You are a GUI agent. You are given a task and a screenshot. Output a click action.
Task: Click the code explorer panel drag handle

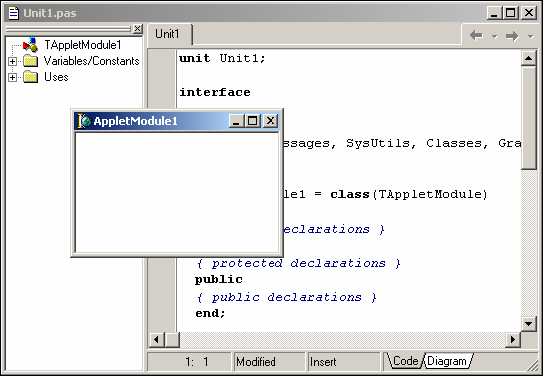pyautogui.click(x=69, y=29)
